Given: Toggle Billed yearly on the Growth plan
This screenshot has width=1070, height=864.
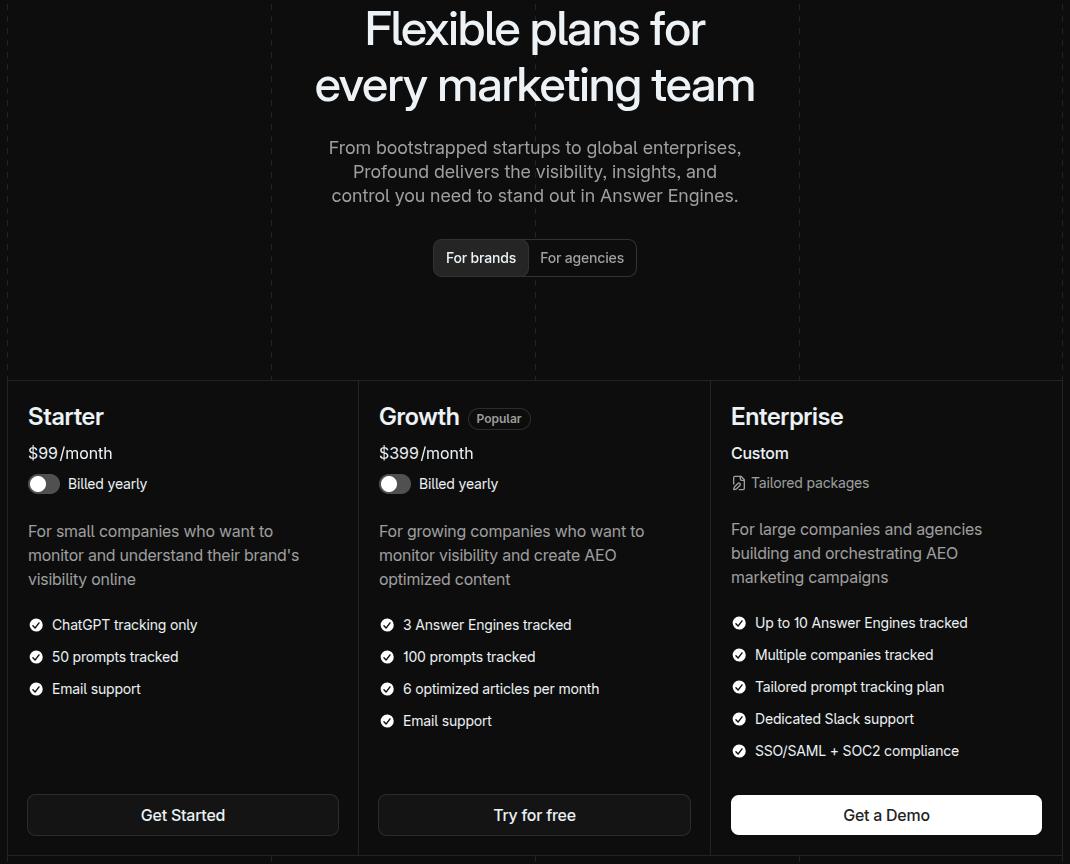Looking at the screenshot, I should tap(395, 484).
